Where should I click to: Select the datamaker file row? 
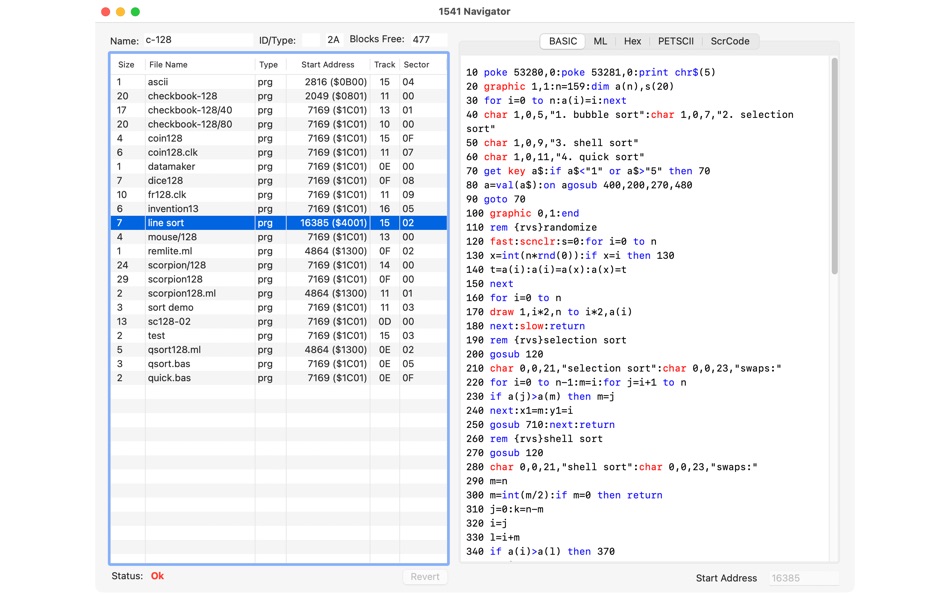(x=279, y=166)
